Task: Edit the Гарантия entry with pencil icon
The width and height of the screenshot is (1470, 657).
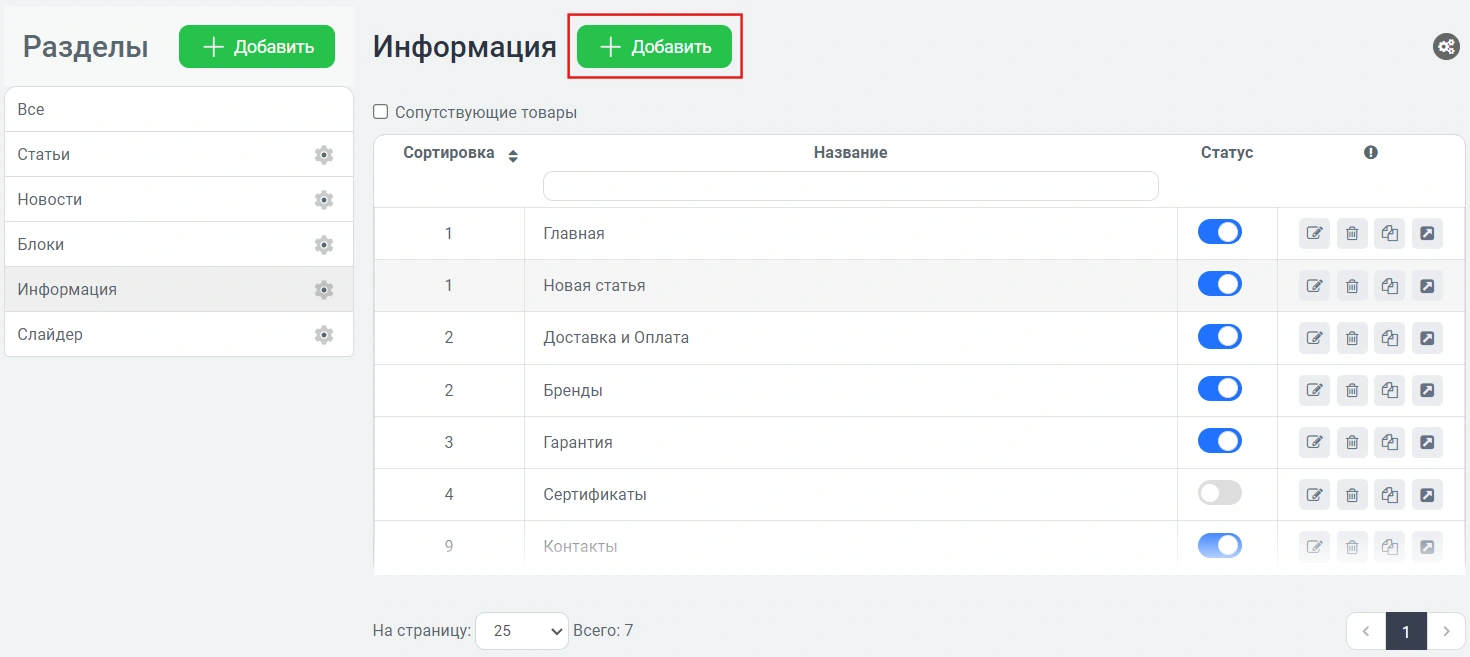Action: (x=1314, y=442)
